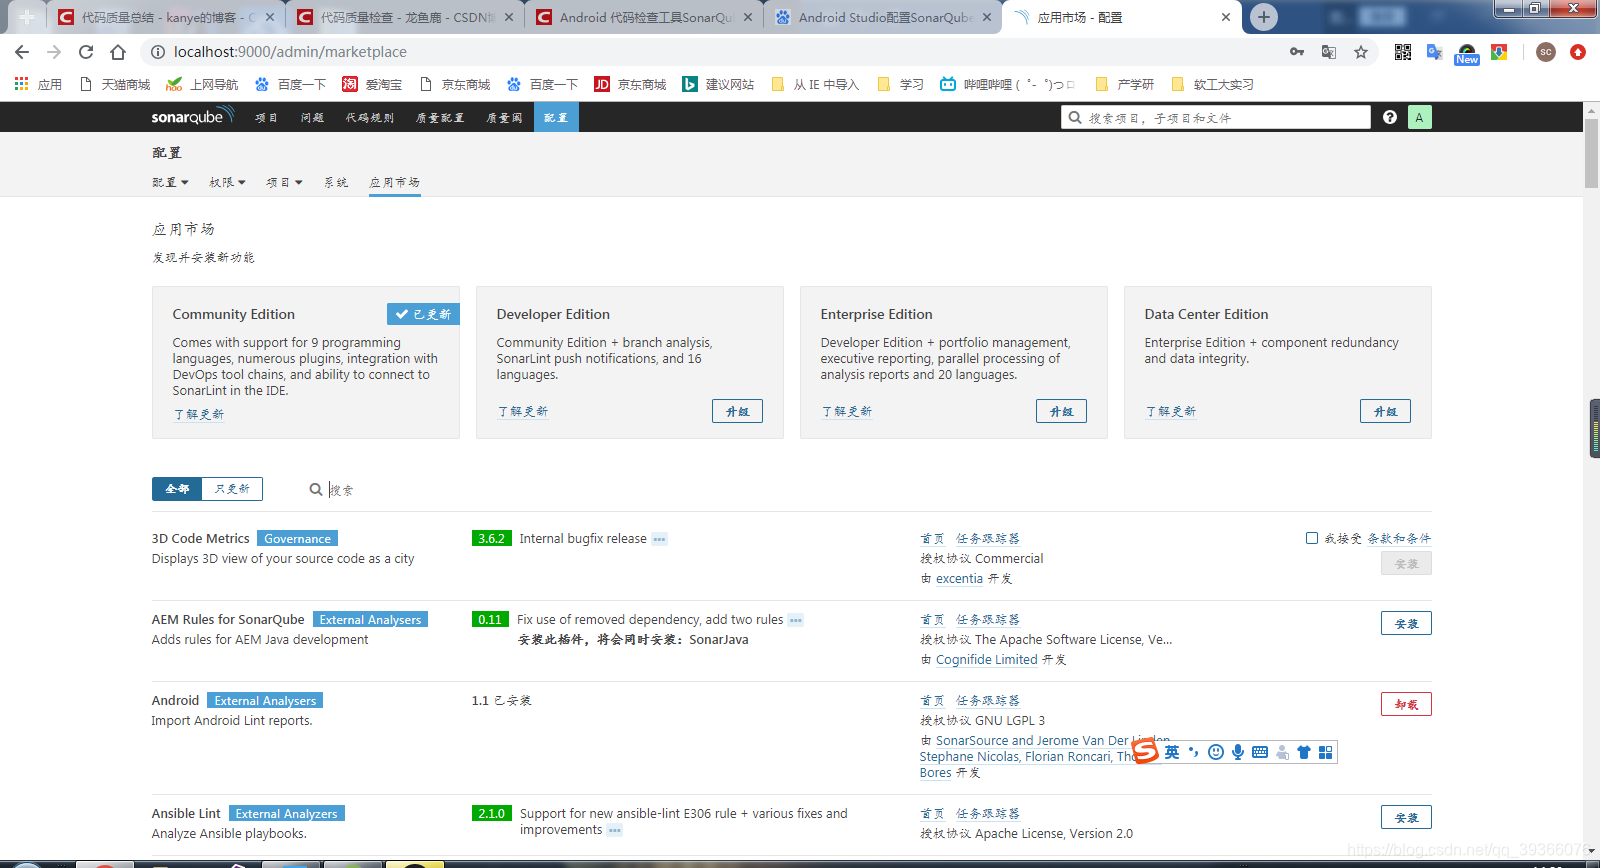Click '升级' button on Developer Edition card
1600x868 pixels.
pos(737,411)
